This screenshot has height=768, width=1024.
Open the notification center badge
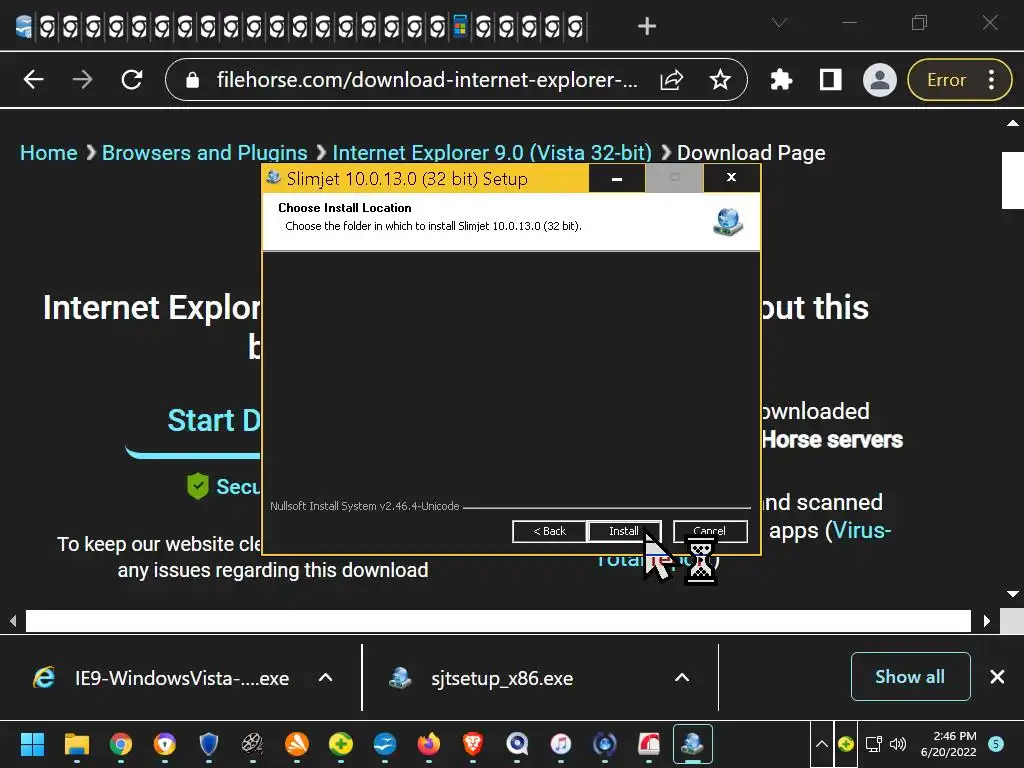pos(996,744)
